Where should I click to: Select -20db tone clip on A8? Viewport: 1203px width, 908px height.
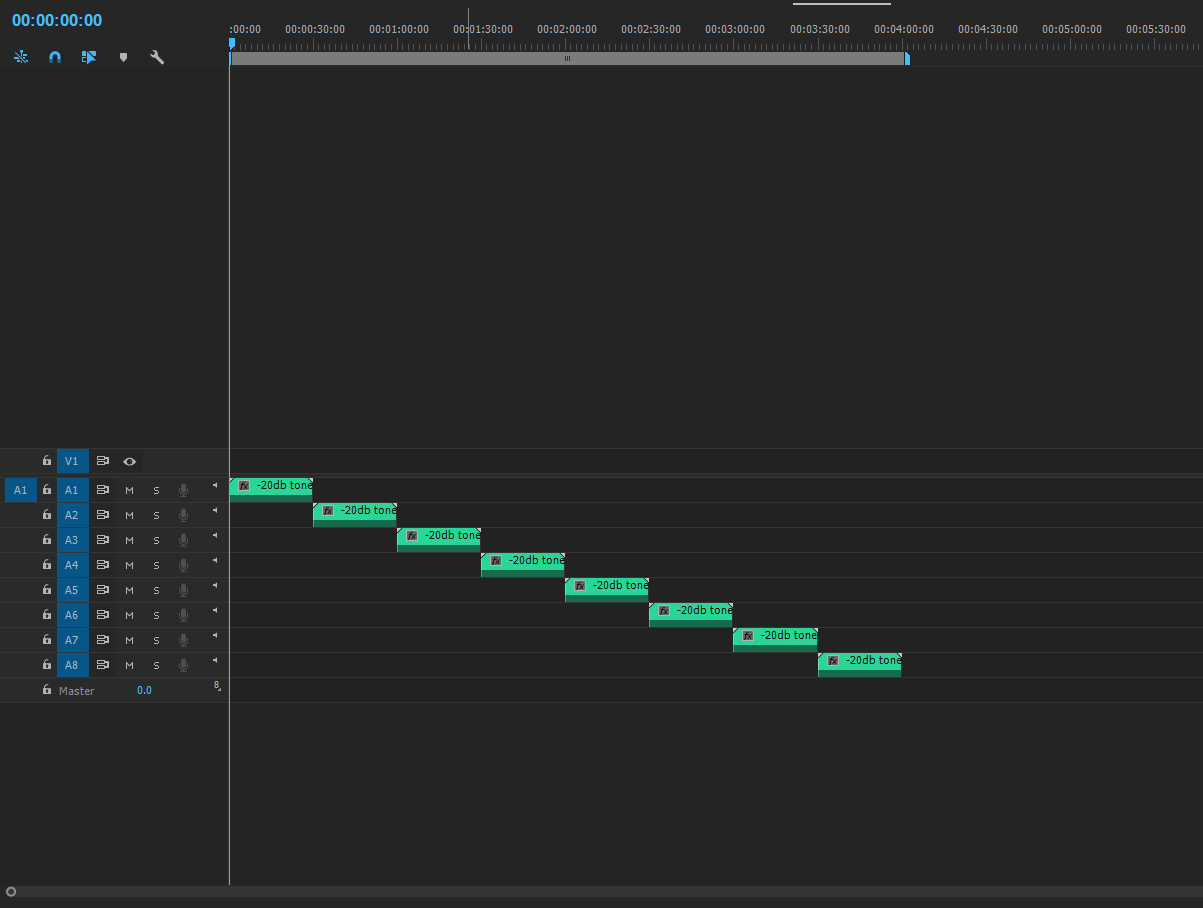click(x=860, y=665)
